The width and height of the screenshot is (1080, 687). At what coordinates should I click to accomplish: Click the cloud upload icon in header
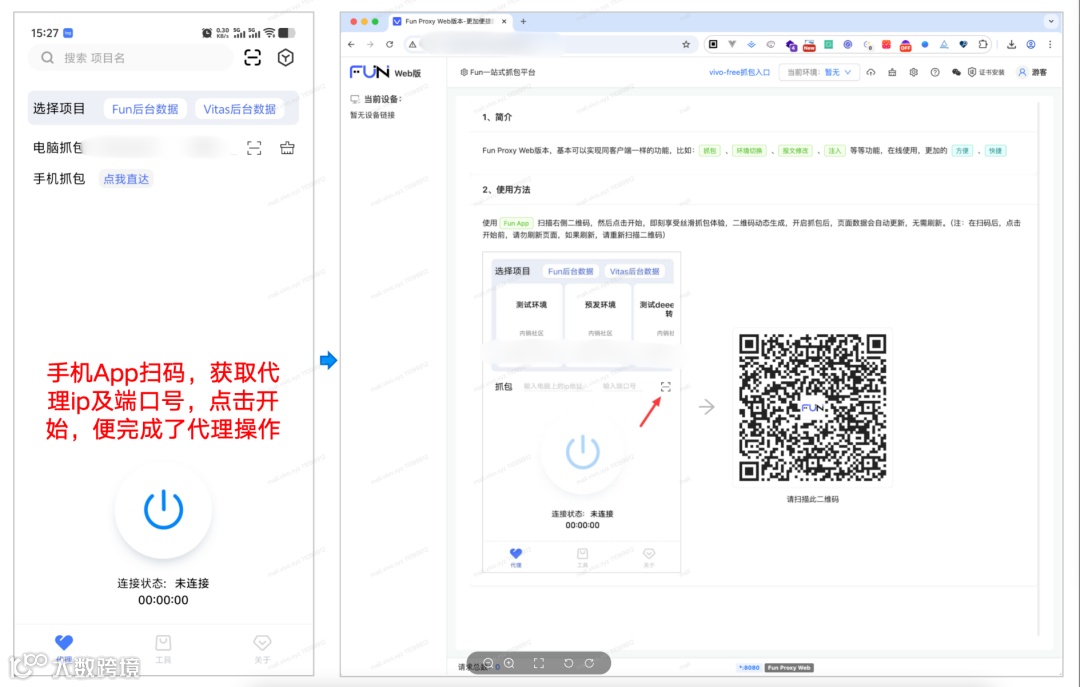(871, 72)
